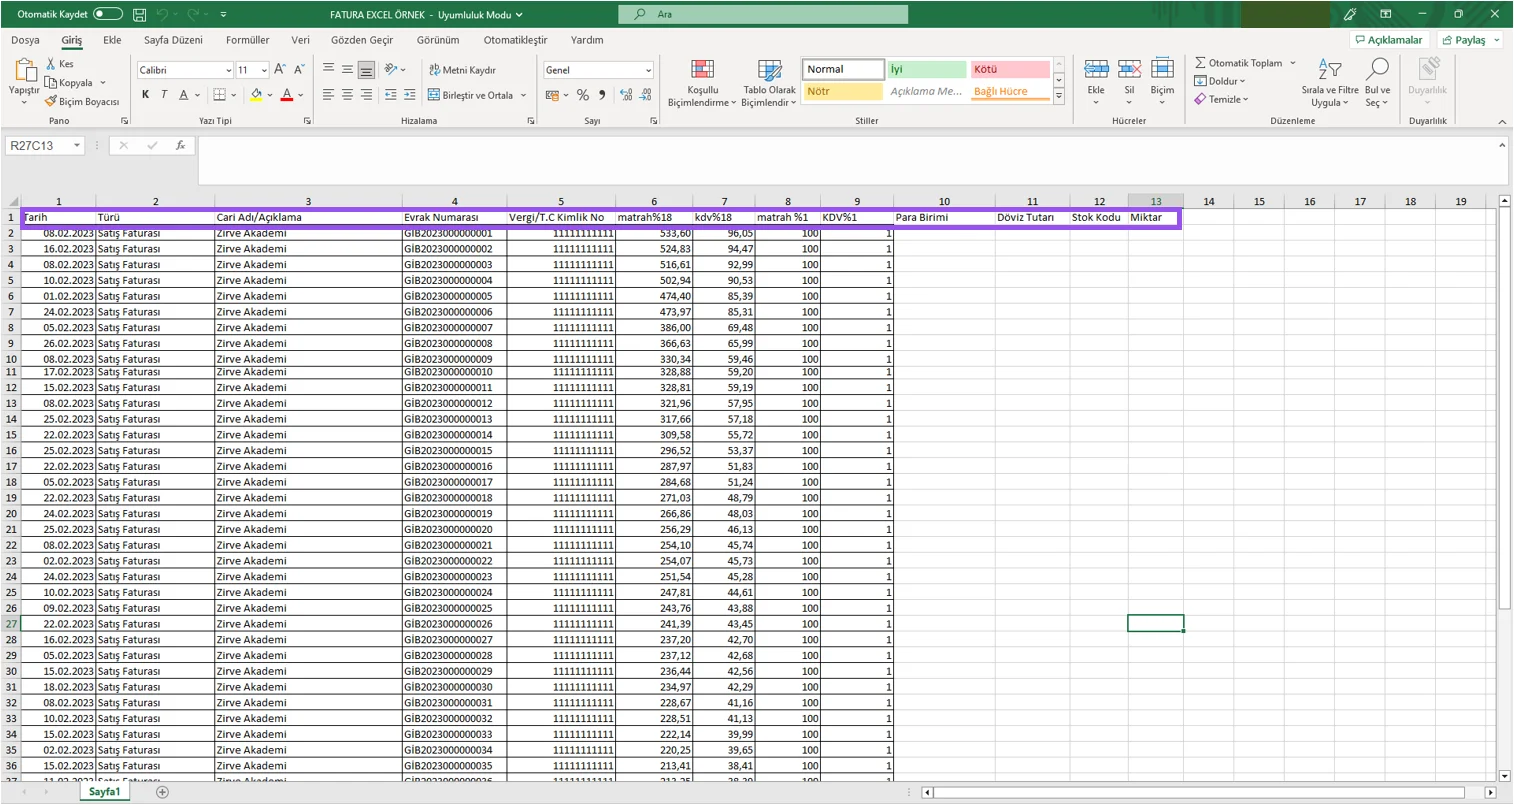Open Tablo Olarak Biçimlendir menu
The image size is (1514, 805).
769,82
